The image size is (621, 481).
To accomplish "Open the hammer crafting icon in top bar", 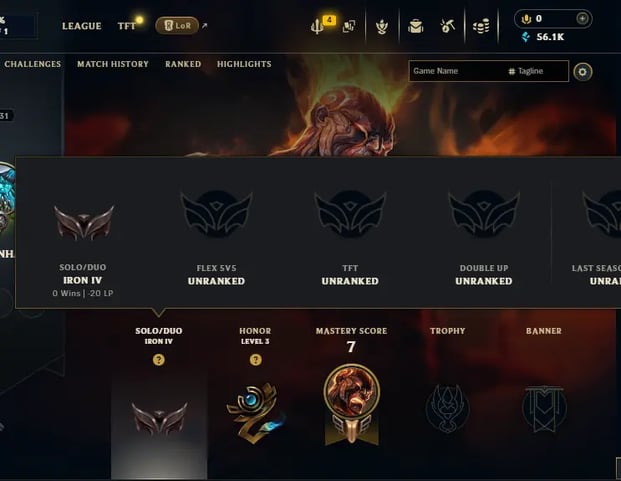I will click(448, 27).
